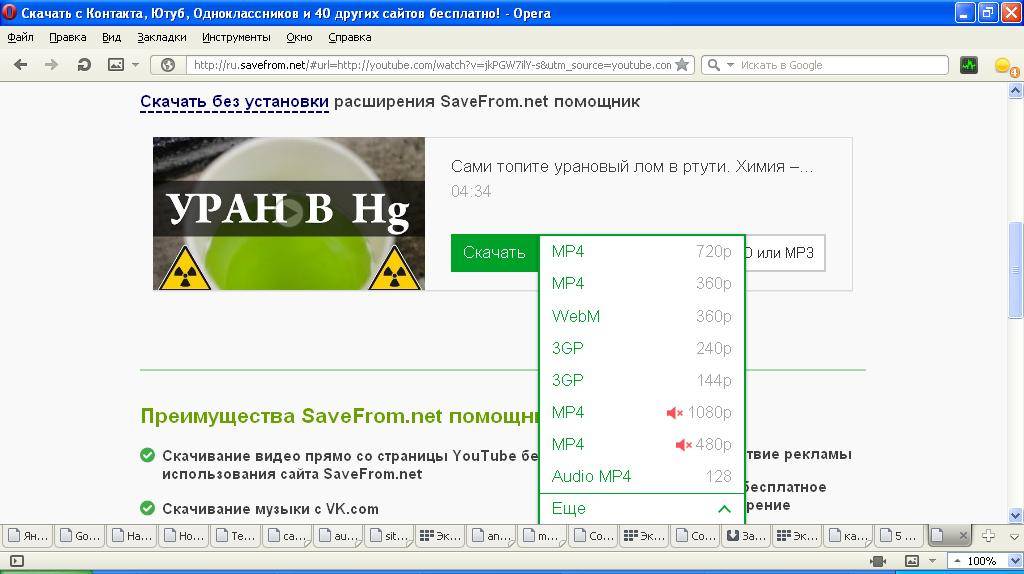This screenshot has height=574, width=1024.
Task: Switch to the 'Ян…' tab
Action: tap(28, 535)
